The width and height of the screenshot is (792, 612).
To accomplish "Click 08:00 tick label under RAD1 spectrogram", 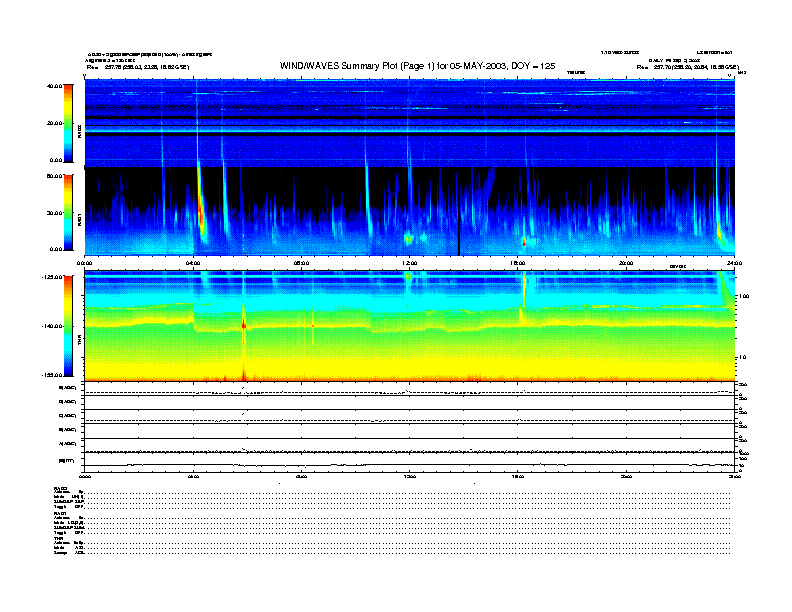I will tap(301, 263).
